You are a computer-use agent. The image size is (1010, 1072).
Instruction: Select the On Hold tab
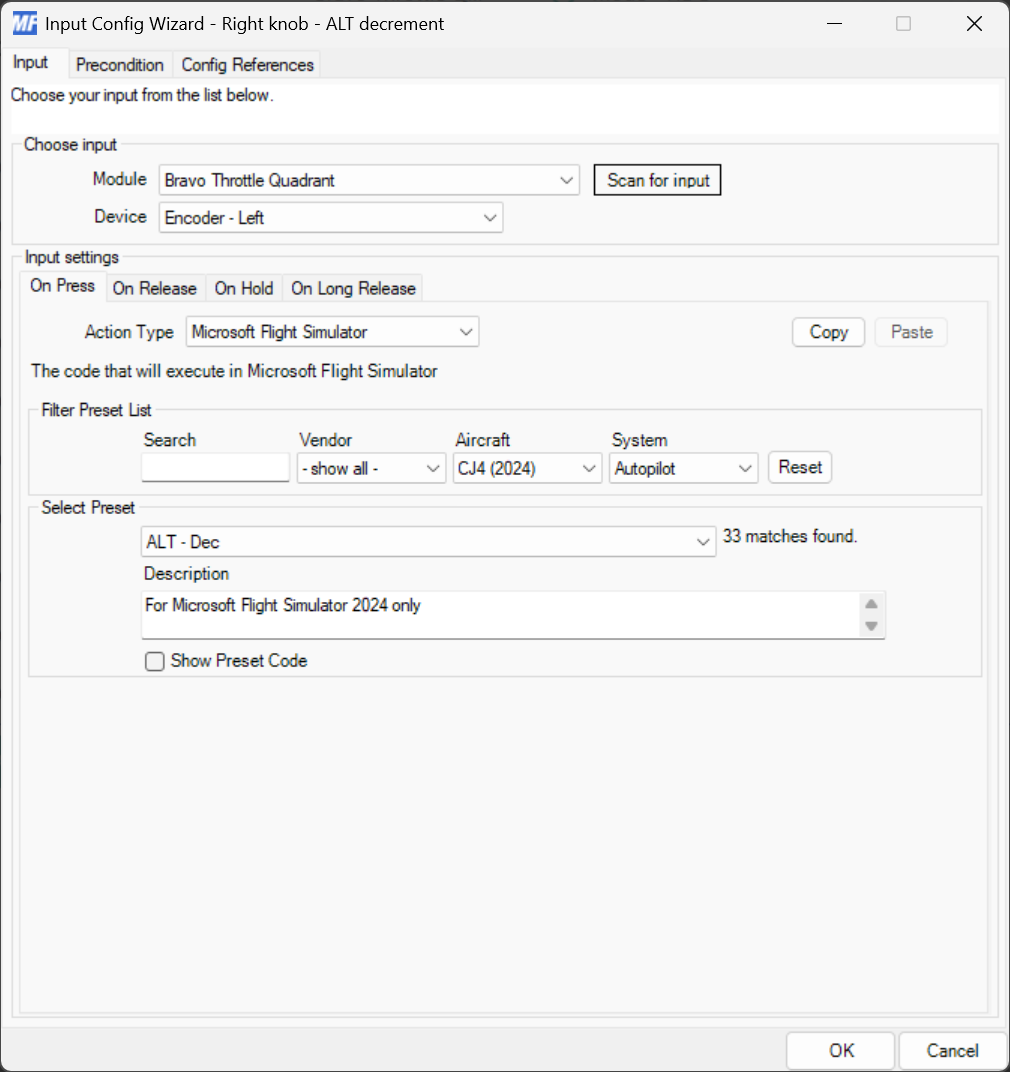coord(244,289)
